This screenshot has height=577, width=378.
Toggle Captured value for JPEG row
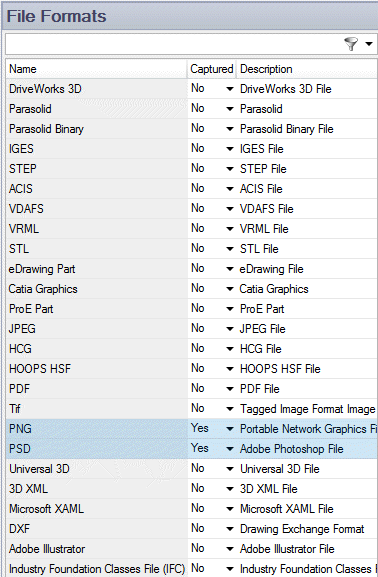212,329
